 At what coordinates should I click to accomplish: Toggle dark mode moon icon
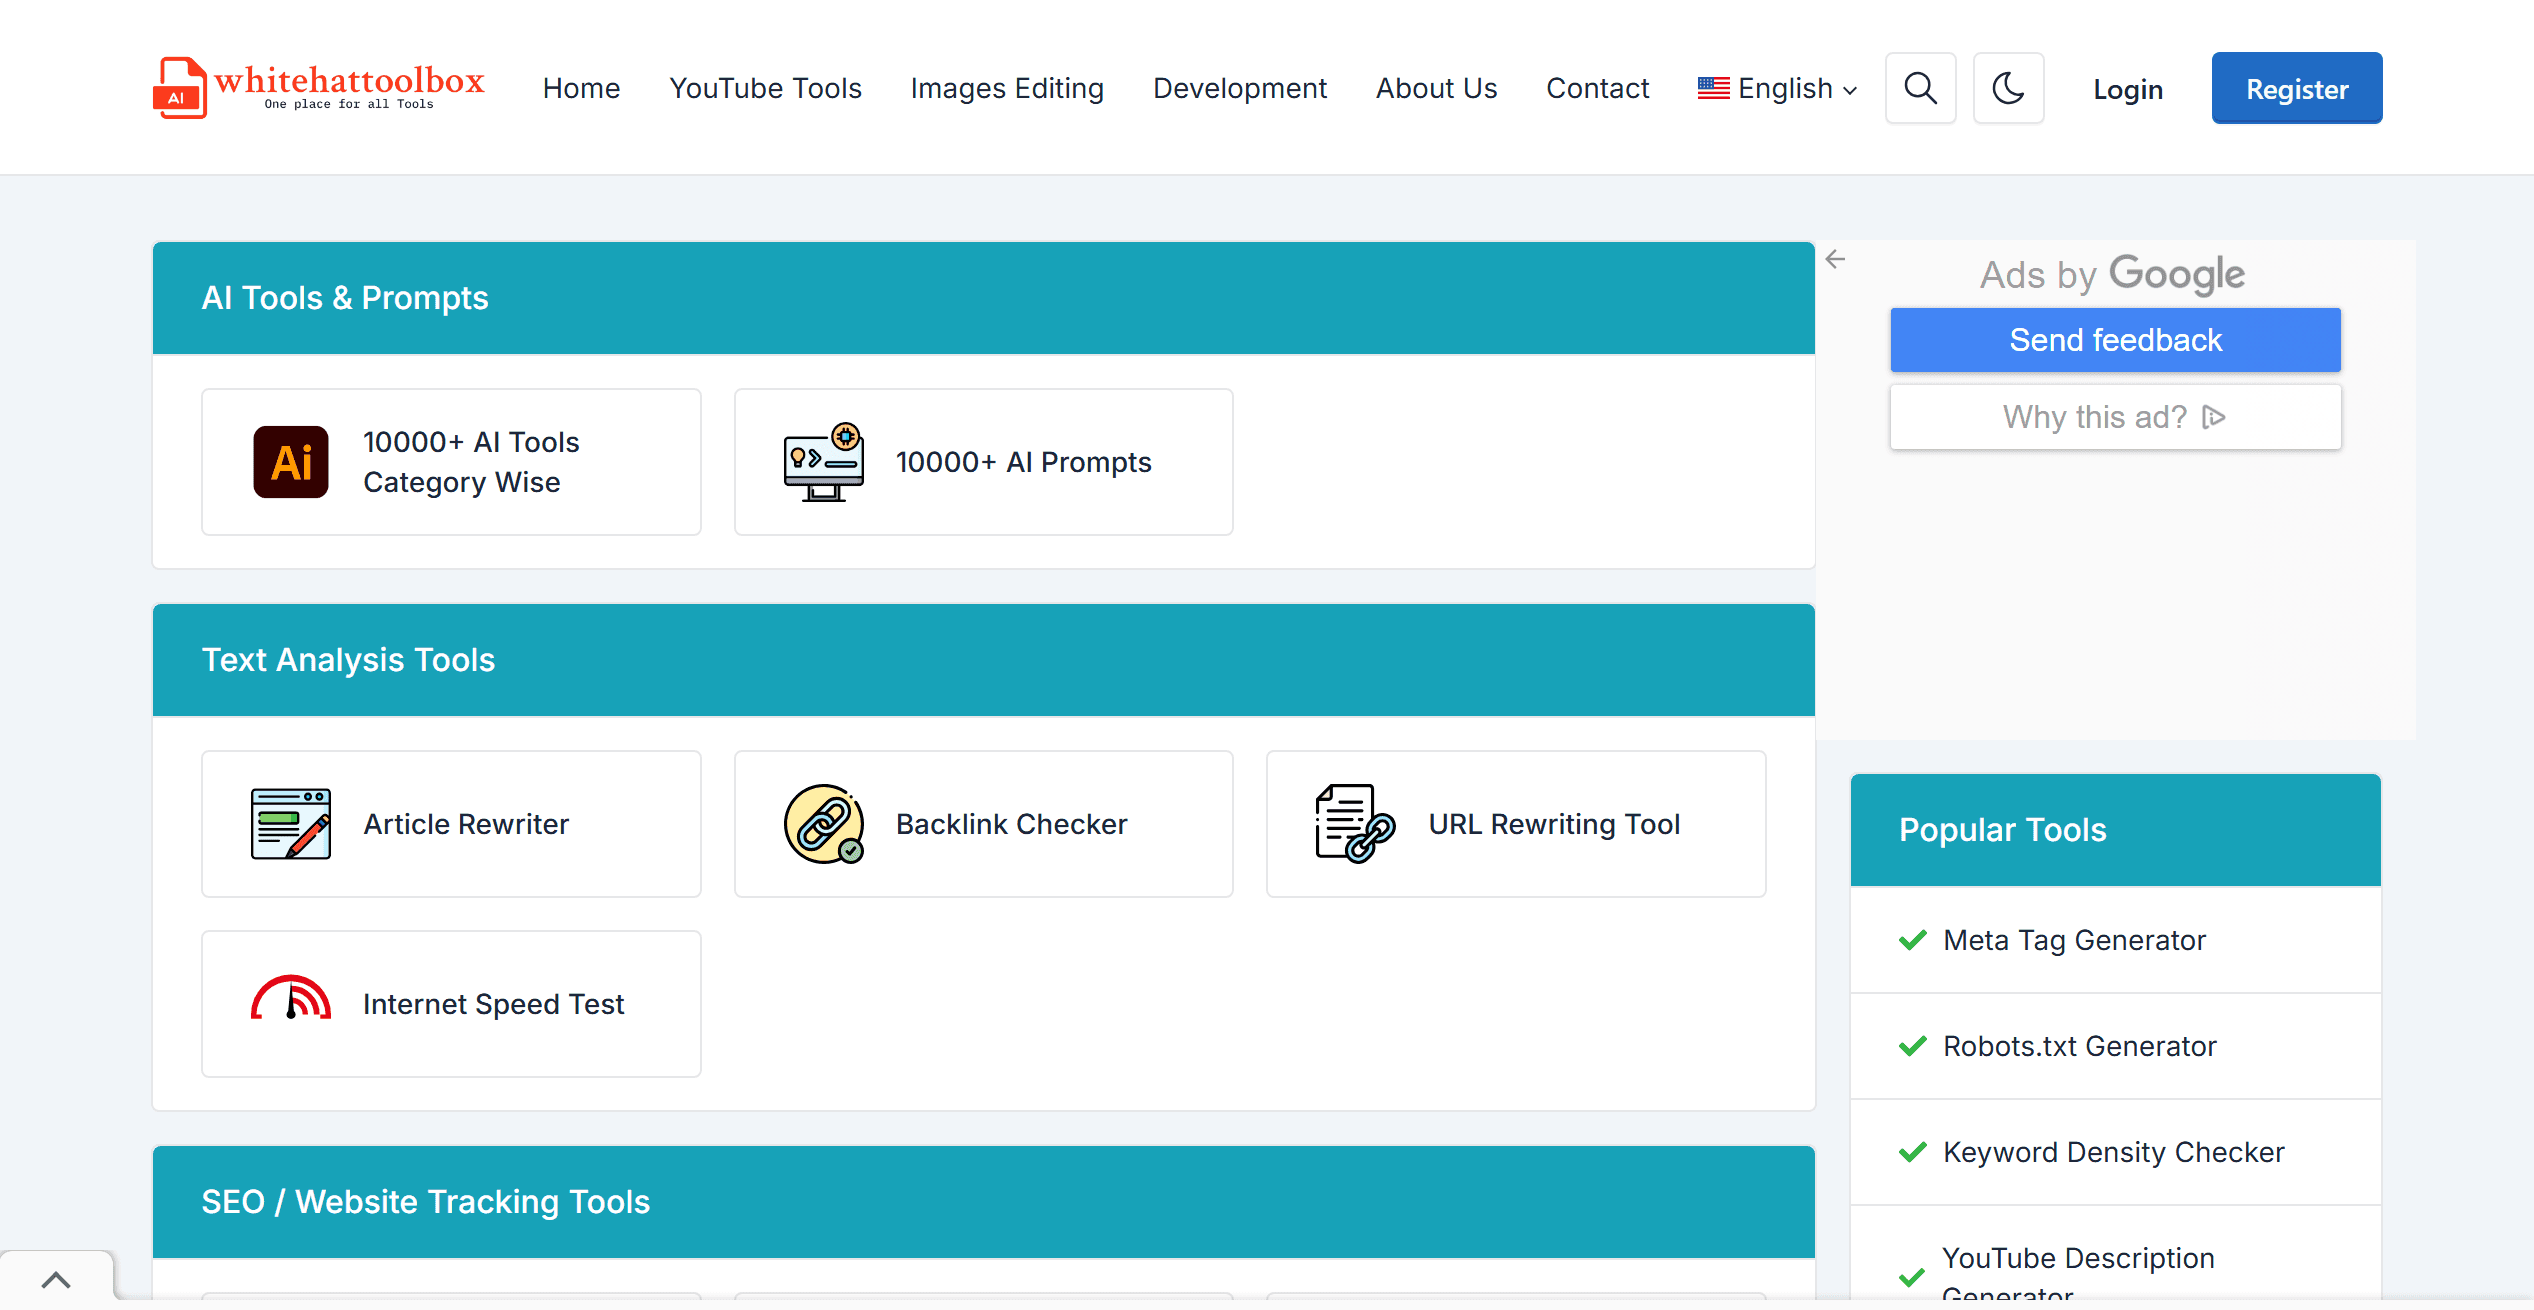click(x=2008, y=88)
